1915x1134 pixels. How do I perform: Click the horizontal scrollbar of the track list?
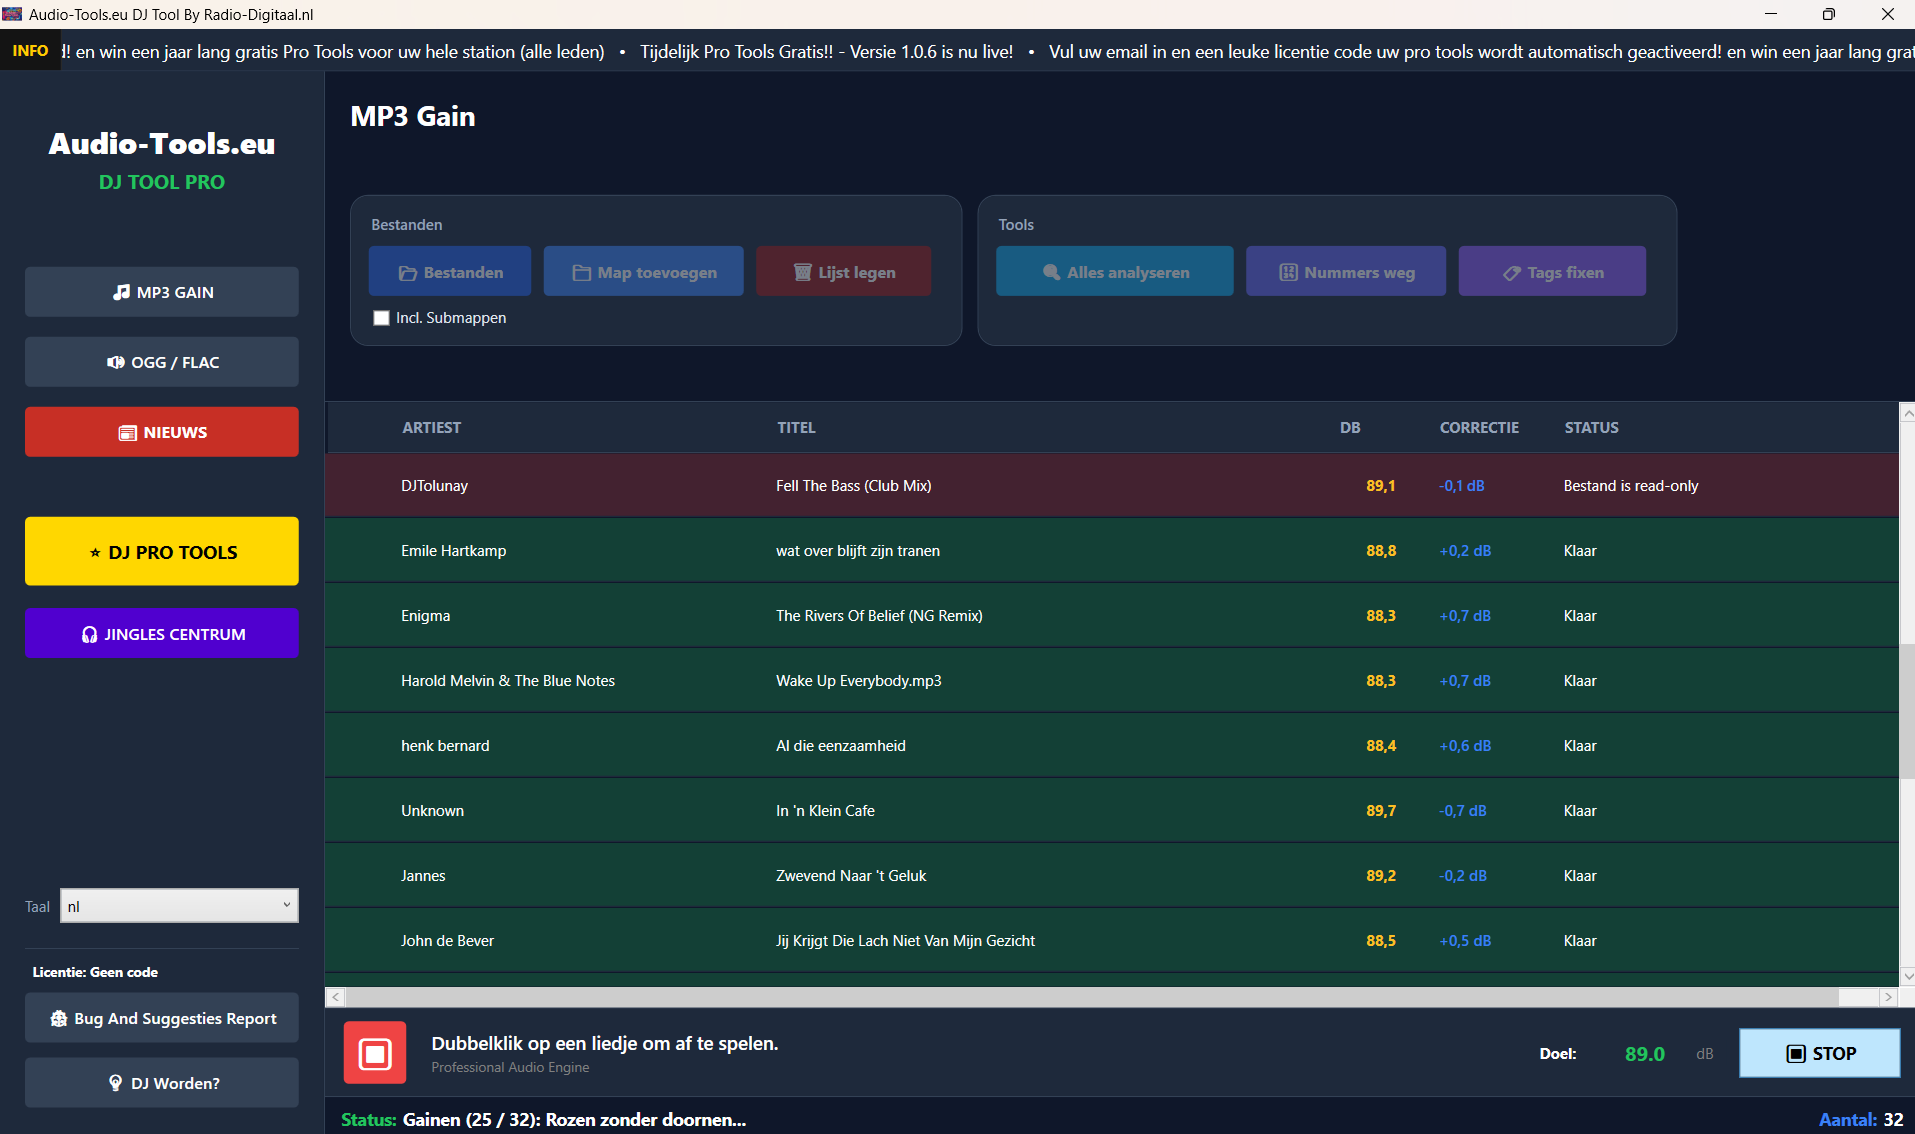1092,997
